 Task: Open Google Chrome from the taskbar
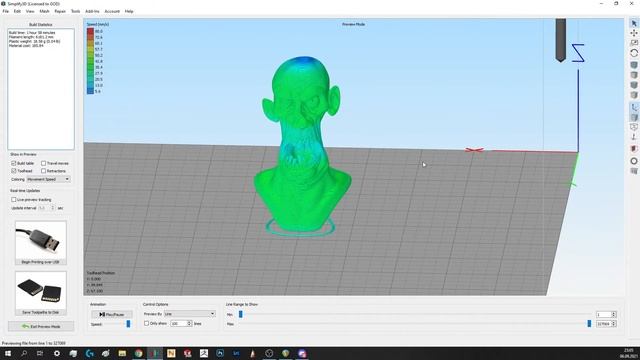(x=138, y=353)
